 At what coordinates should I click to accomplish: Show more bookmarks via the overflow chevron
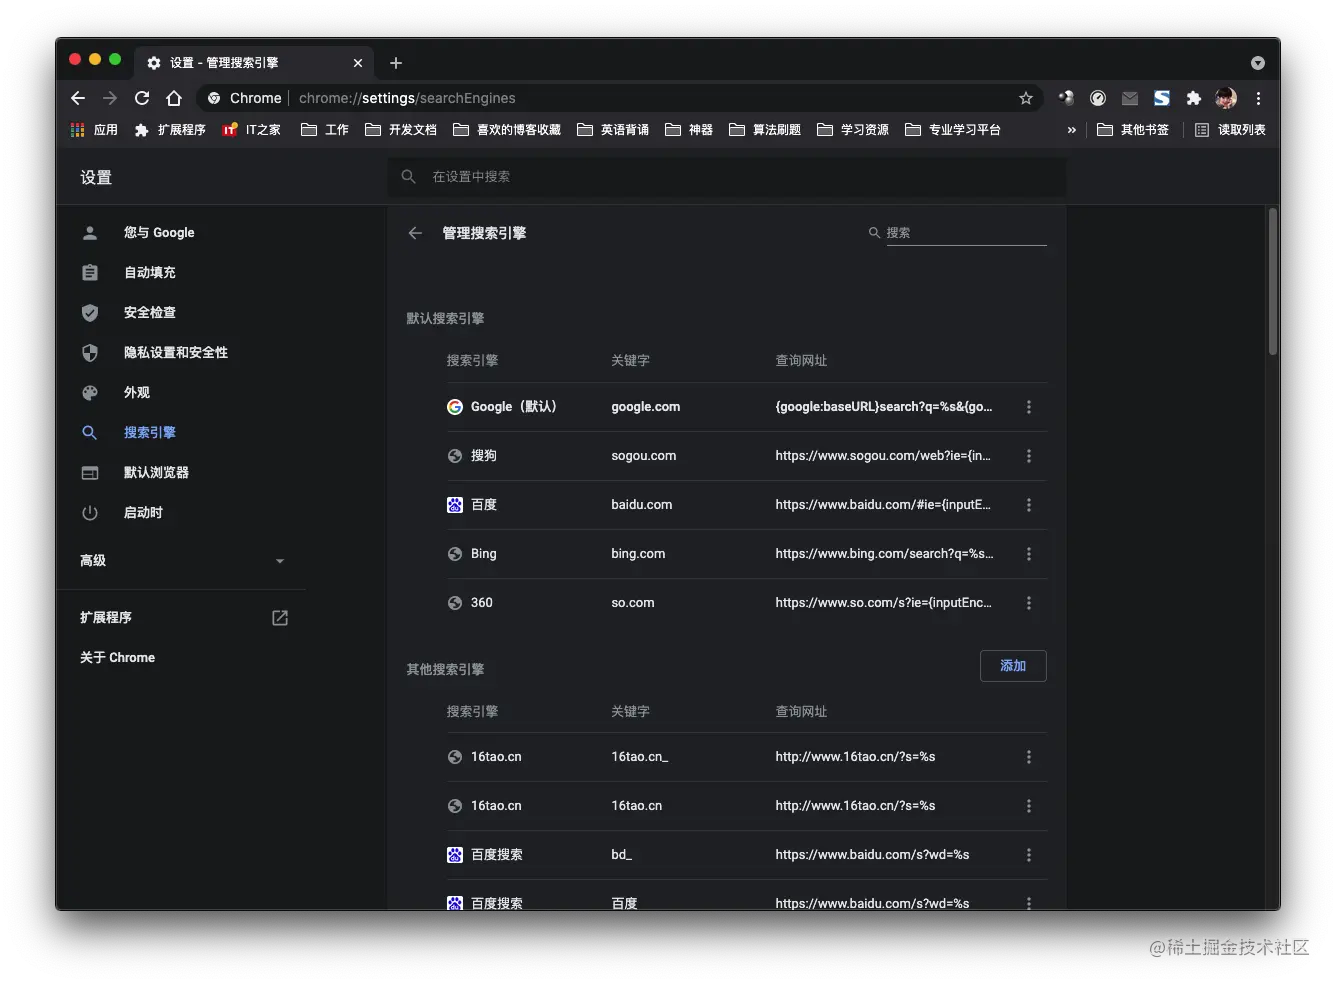click(1072, 130)
